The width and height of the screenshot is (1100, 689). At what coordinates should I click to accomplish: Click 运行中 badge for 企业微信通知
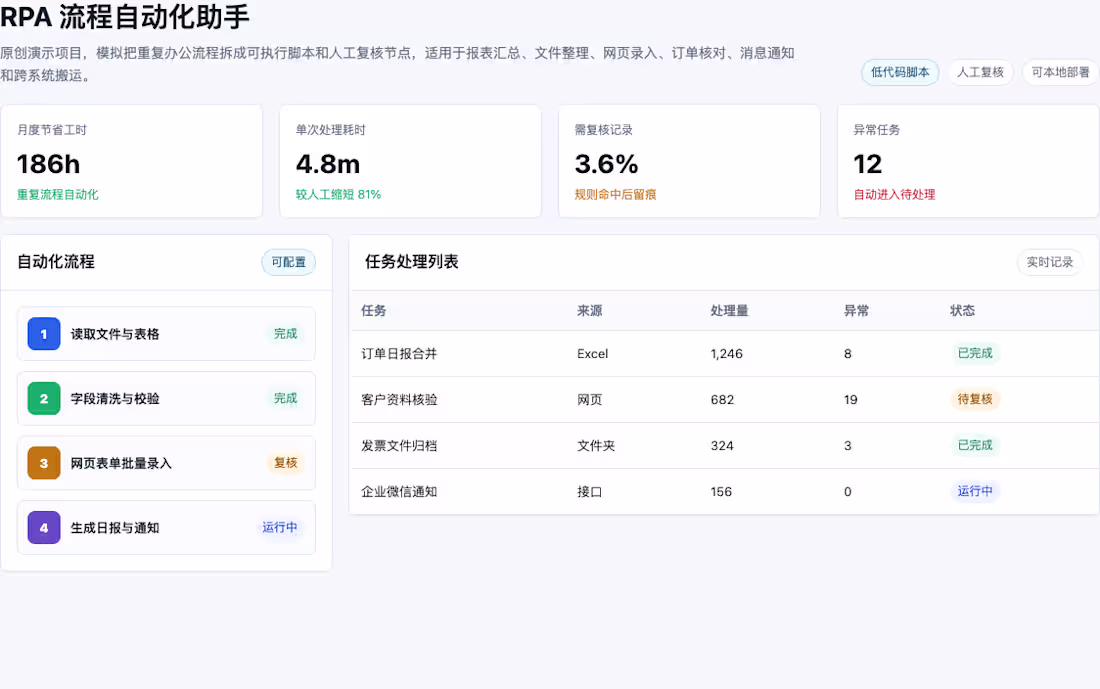point(975,491)
